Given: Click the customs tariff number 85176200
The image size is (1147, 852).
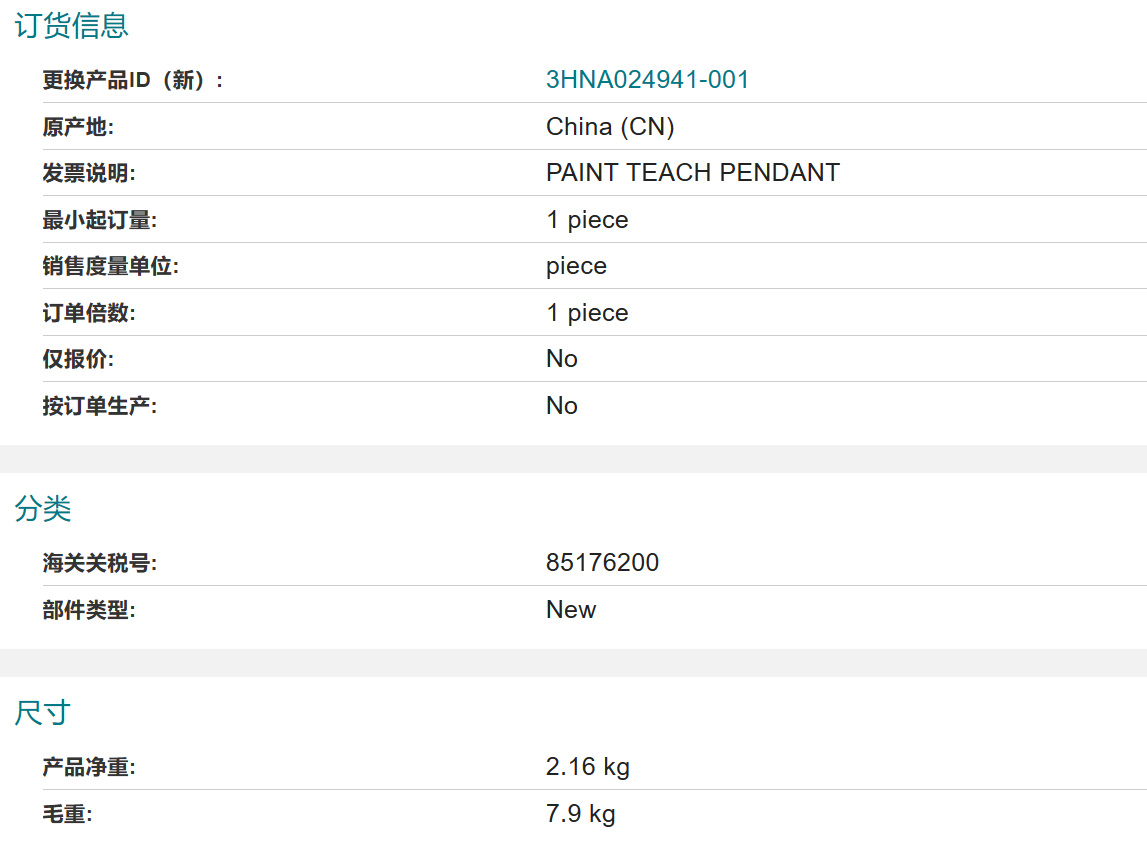Looking at the screenshot, I should pos(602,562).
